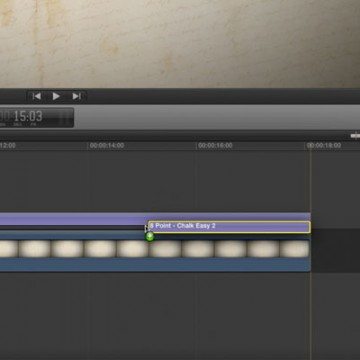Click the blue audio strip beneath the filmstrip

[155, 265]
